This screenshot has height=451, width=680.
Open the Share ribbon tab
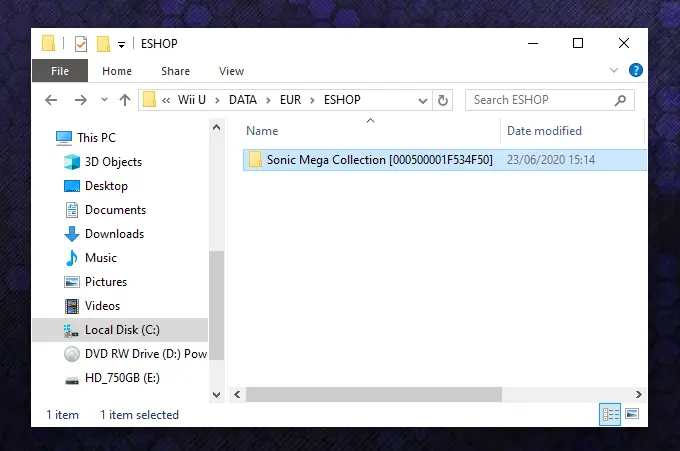(x=175, y=71)
